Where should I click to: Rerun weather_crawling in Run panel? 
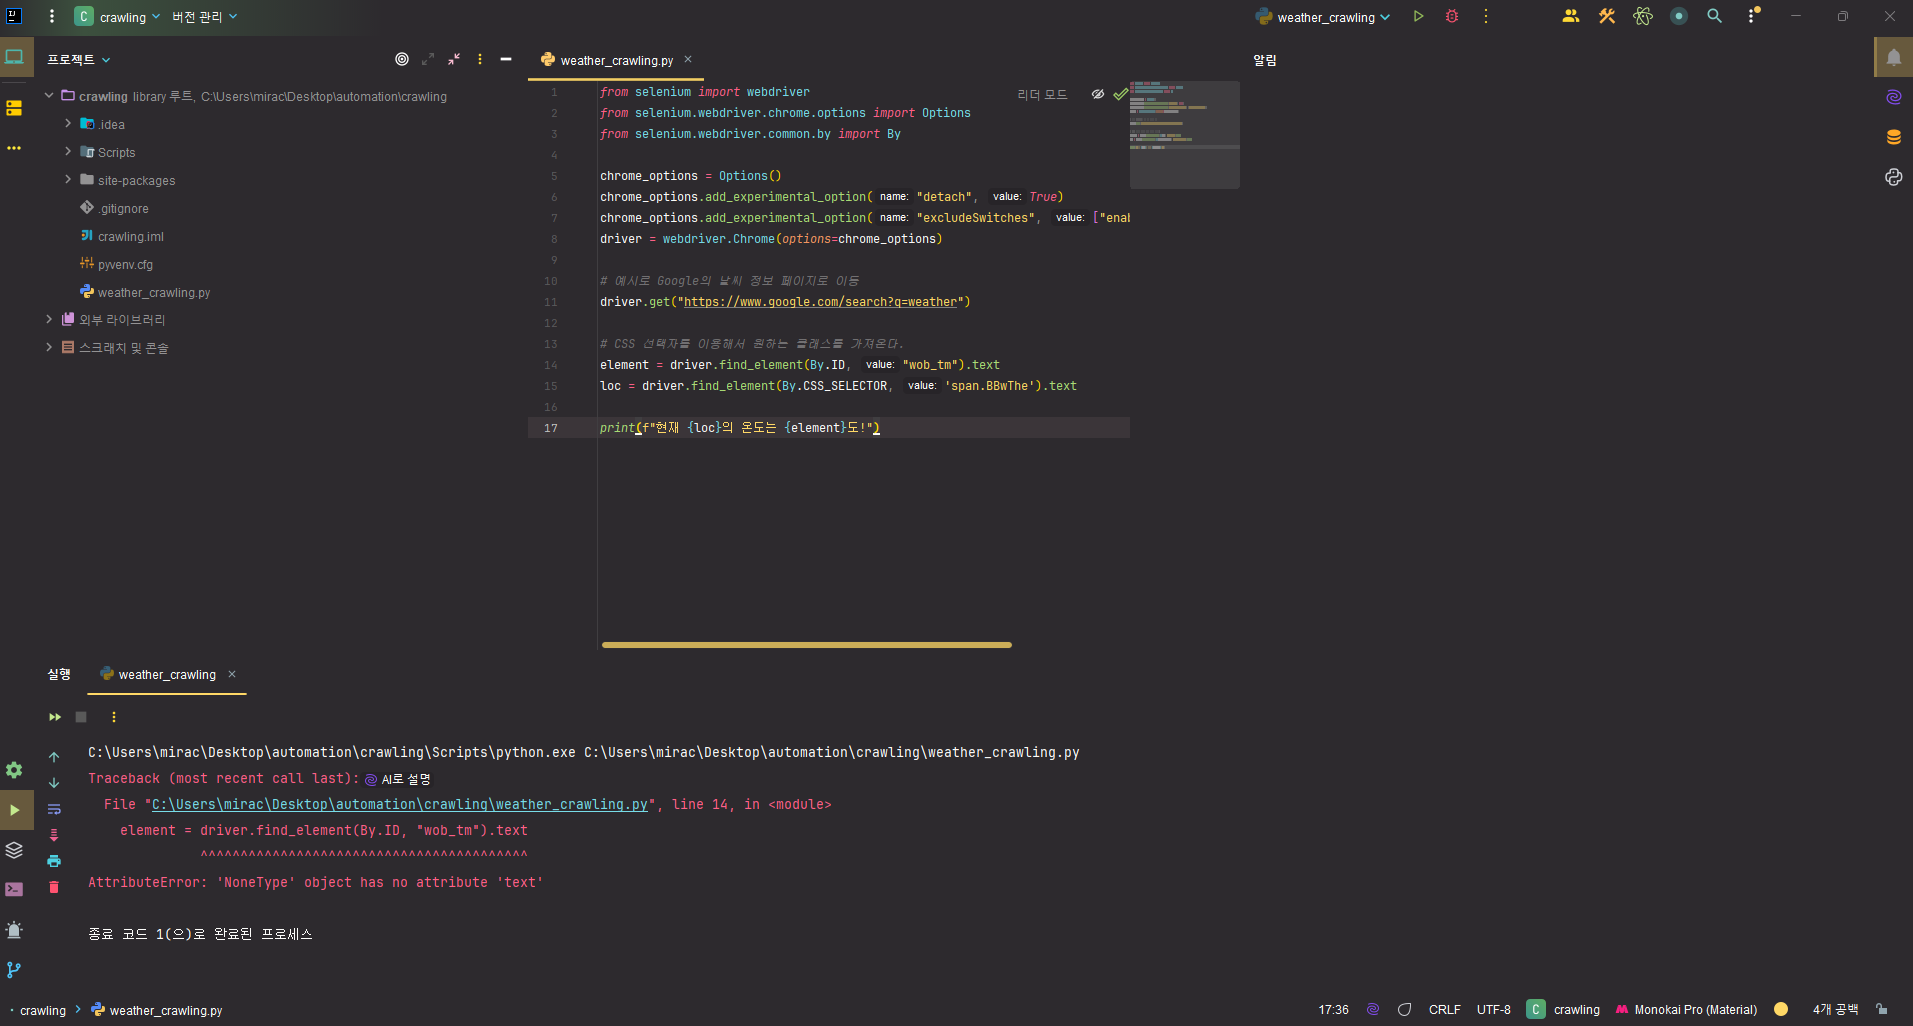(55, 717)
